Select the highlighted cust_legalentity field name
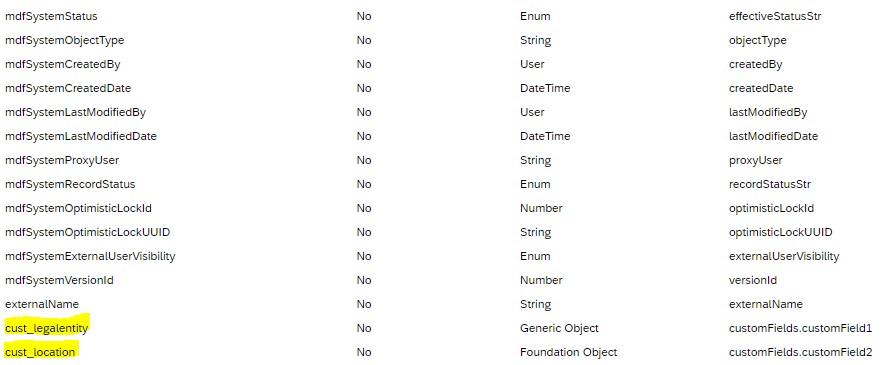888x365 pixels. (x=47, y=328)
